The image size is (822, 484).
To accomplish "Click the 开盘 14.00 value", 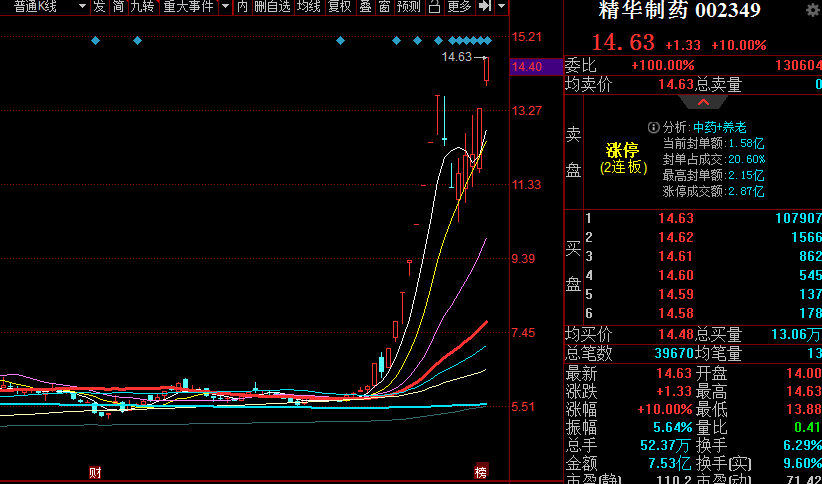I will point(804,373).
